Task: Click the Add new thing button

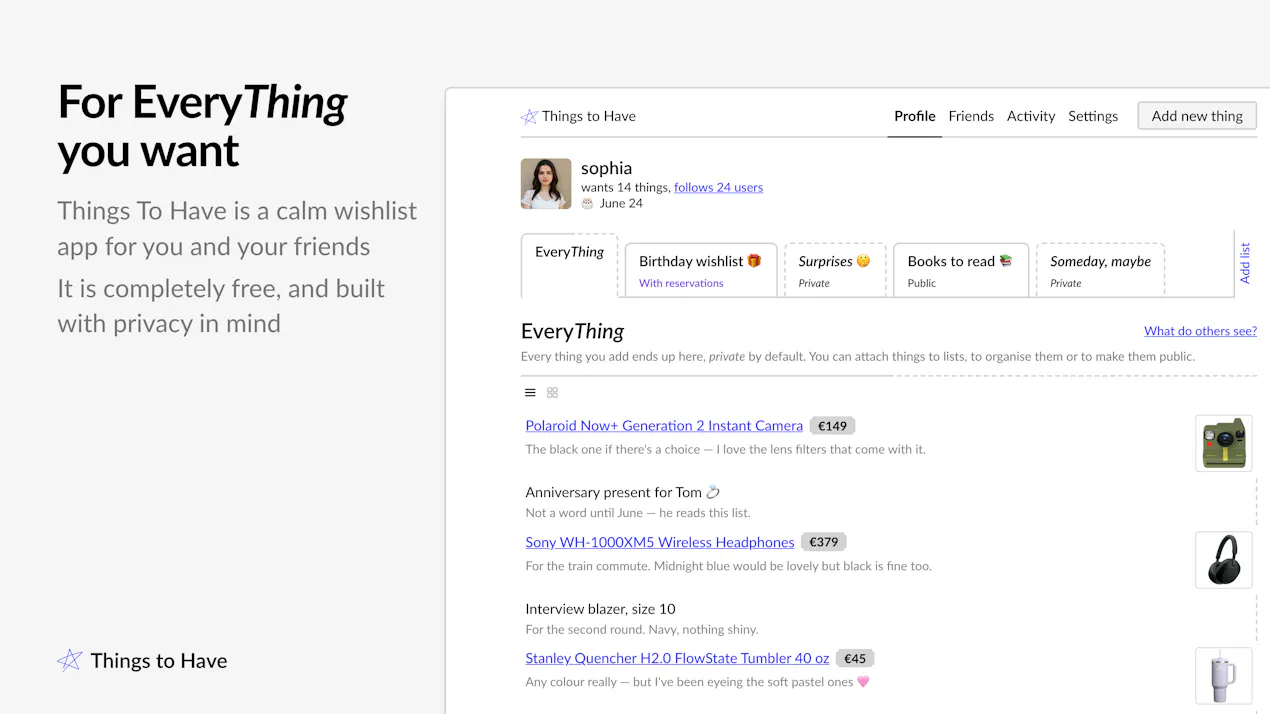Action: point(1197,116)
